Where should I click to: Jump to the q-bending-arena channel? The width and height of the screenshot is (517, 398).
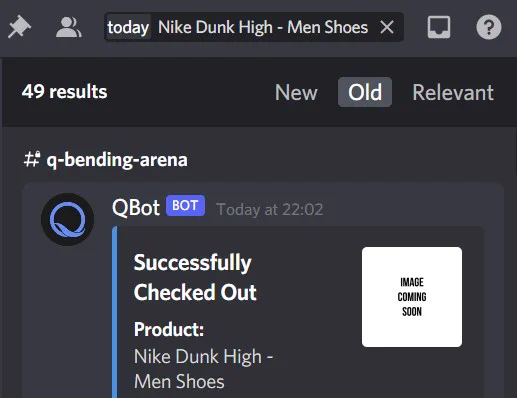117,159
